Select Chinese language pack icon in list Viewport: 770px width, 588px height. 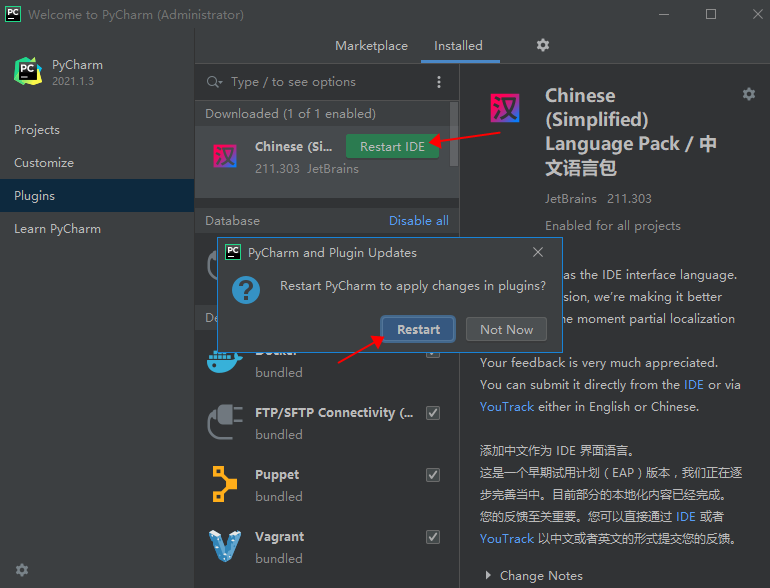225,156
